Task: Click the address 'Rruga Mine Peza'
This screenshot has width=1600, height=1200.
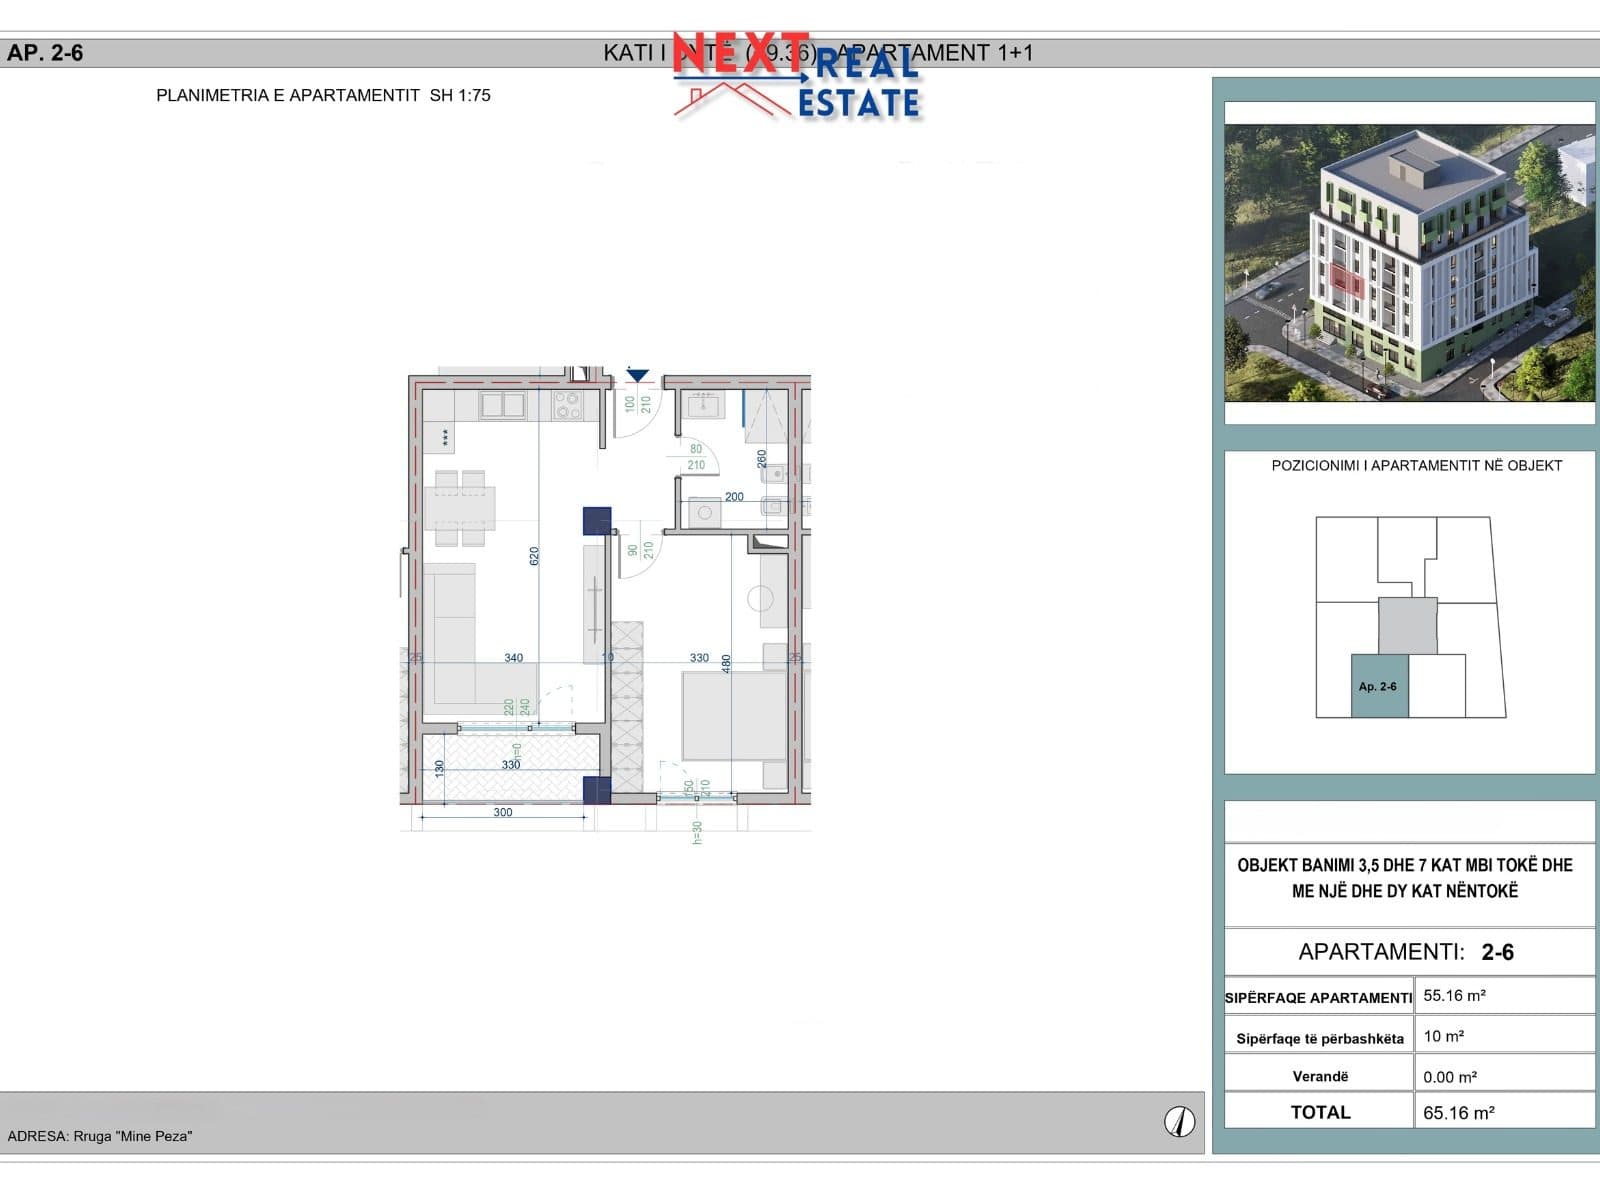Action: click(132, 1136)
